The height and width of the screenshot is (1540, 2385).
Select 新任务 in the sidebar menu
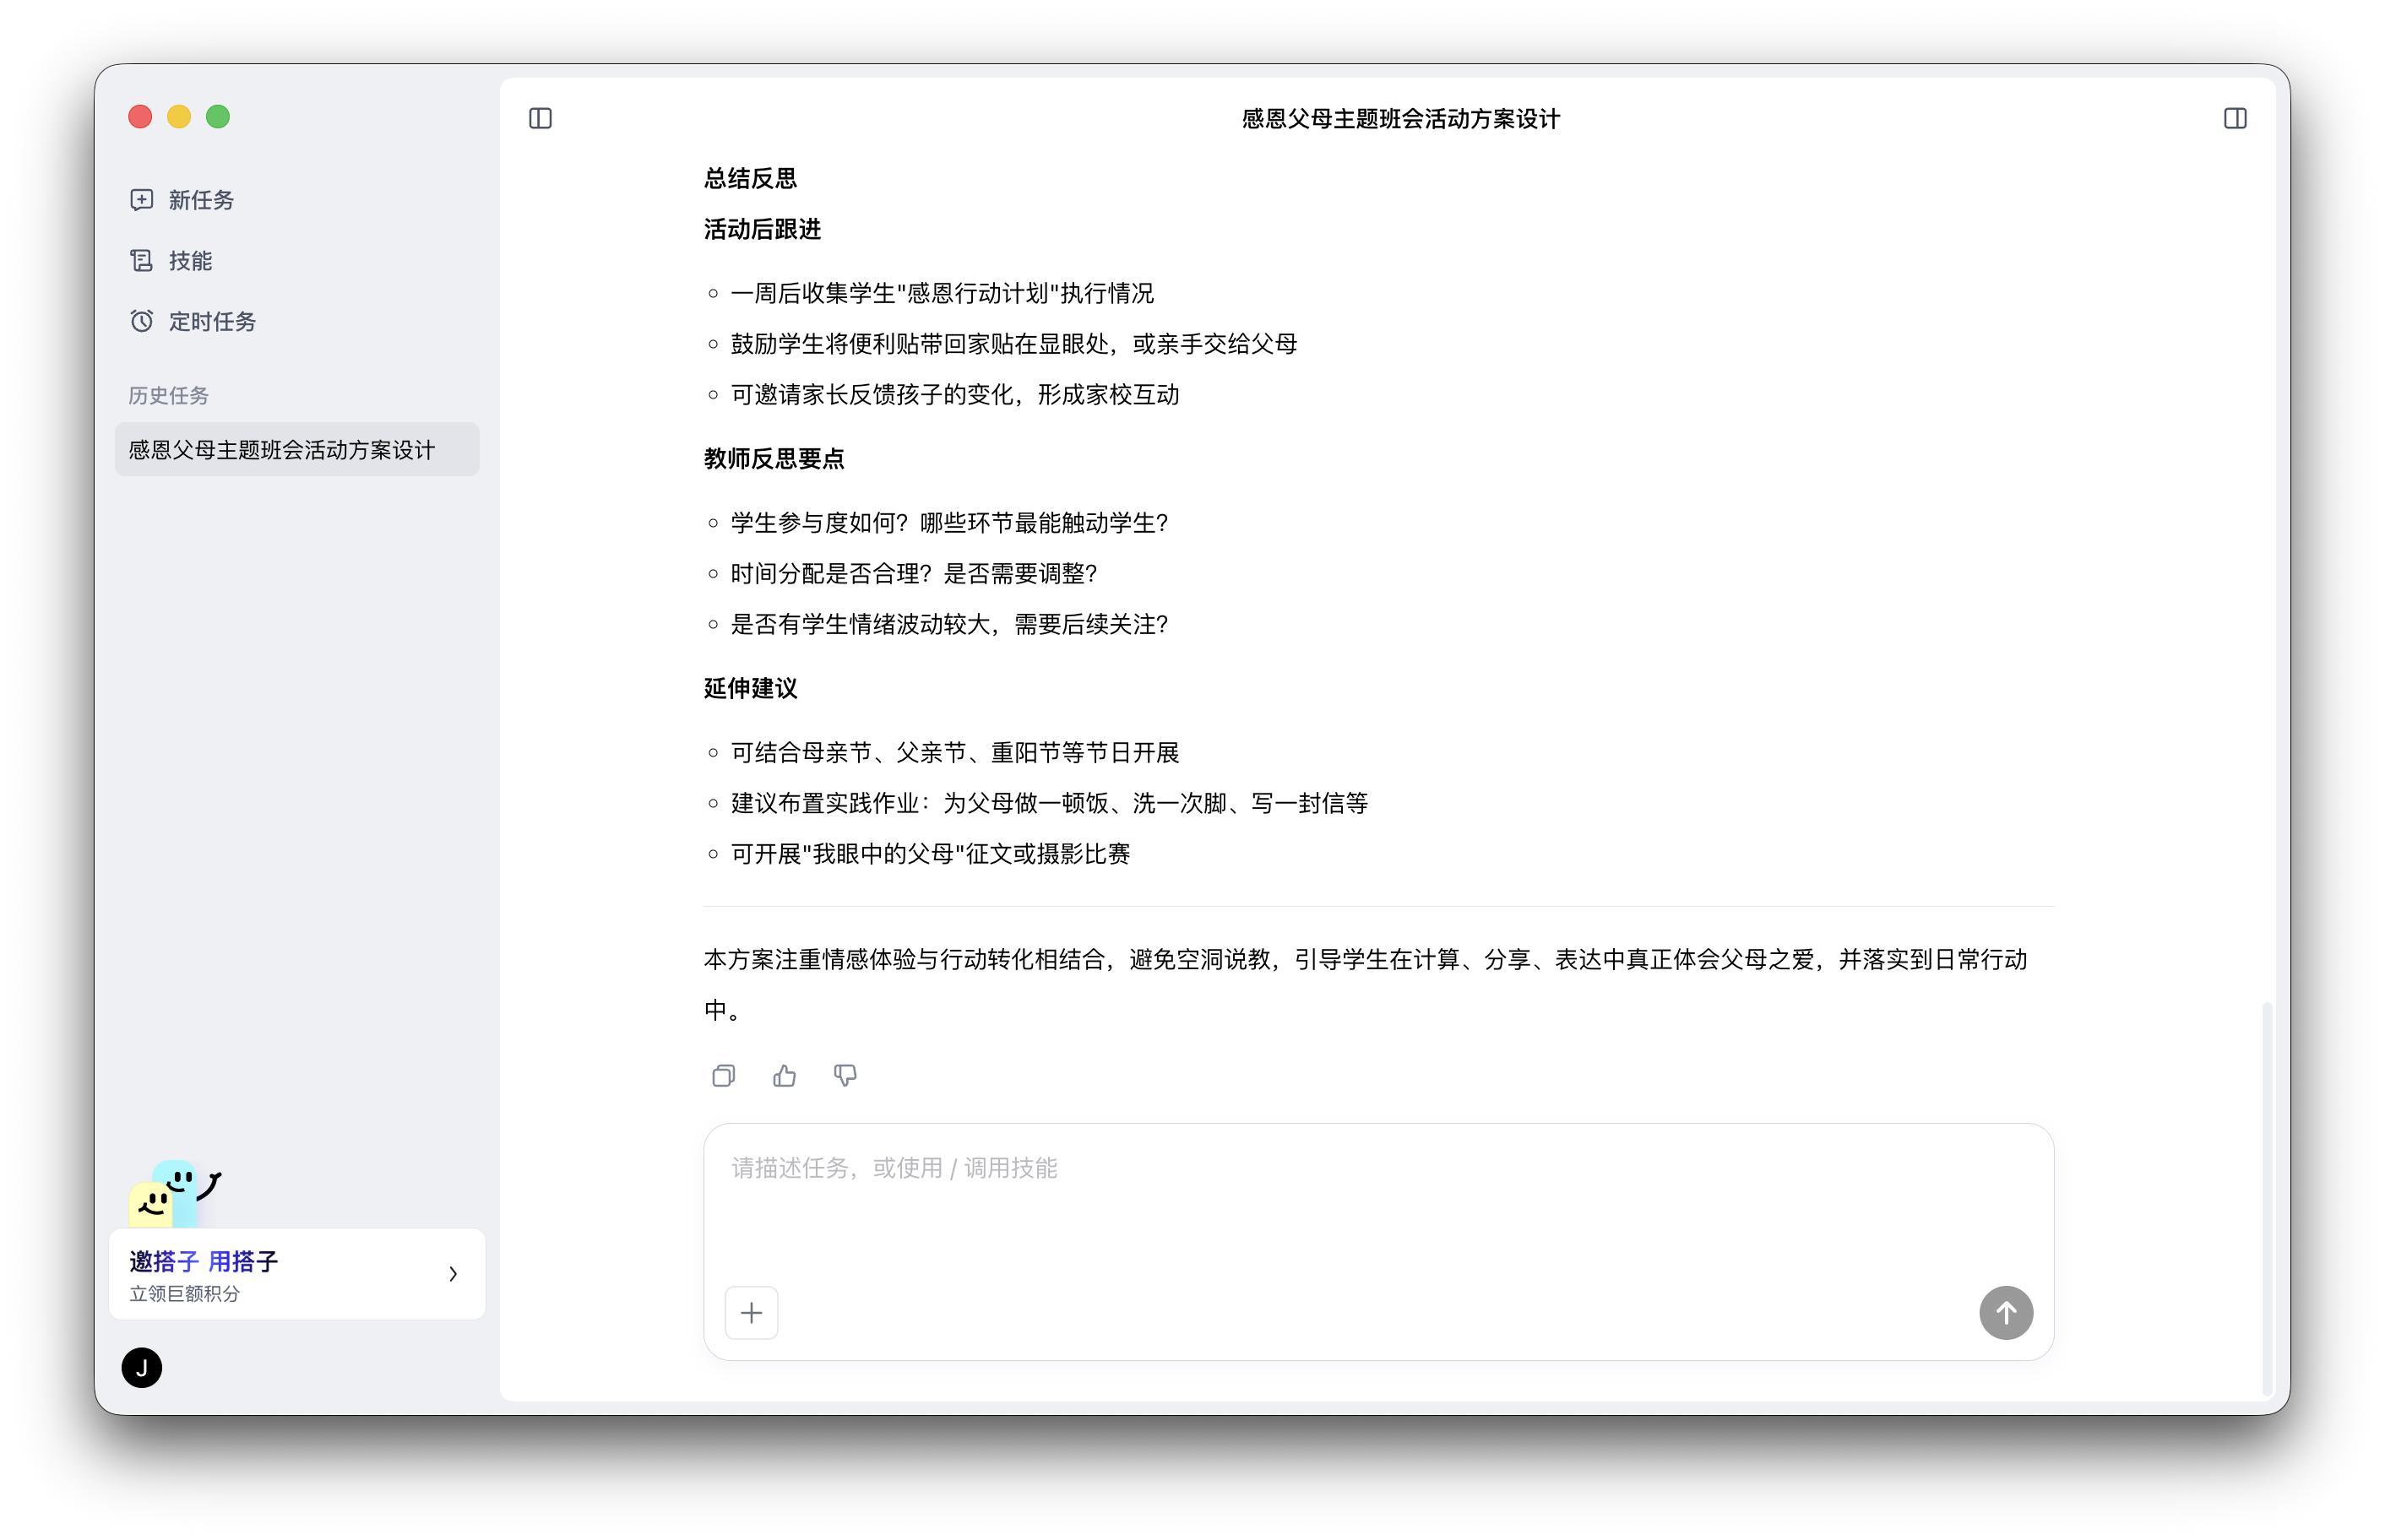pos(200,199)
